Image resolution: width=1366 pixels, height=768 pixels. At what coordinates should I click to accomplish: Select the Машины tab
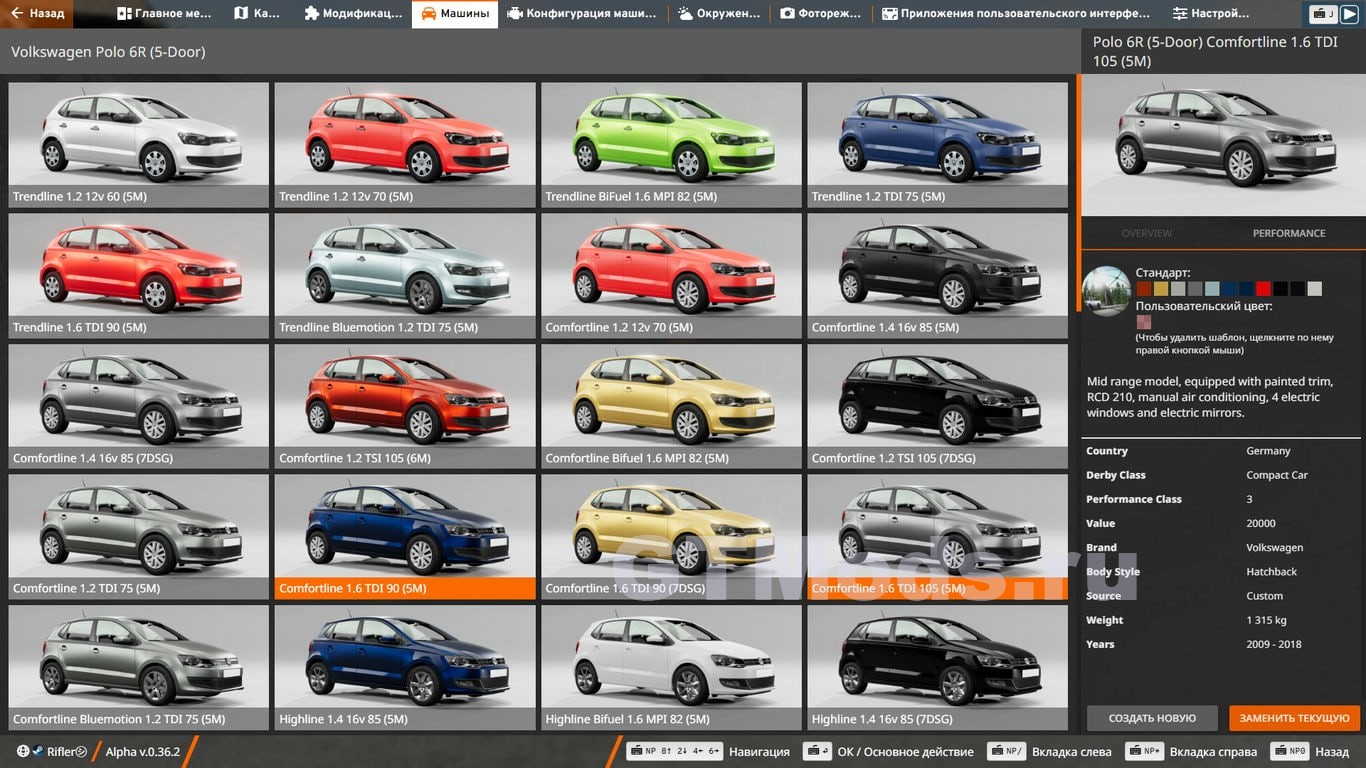point(455,14)
